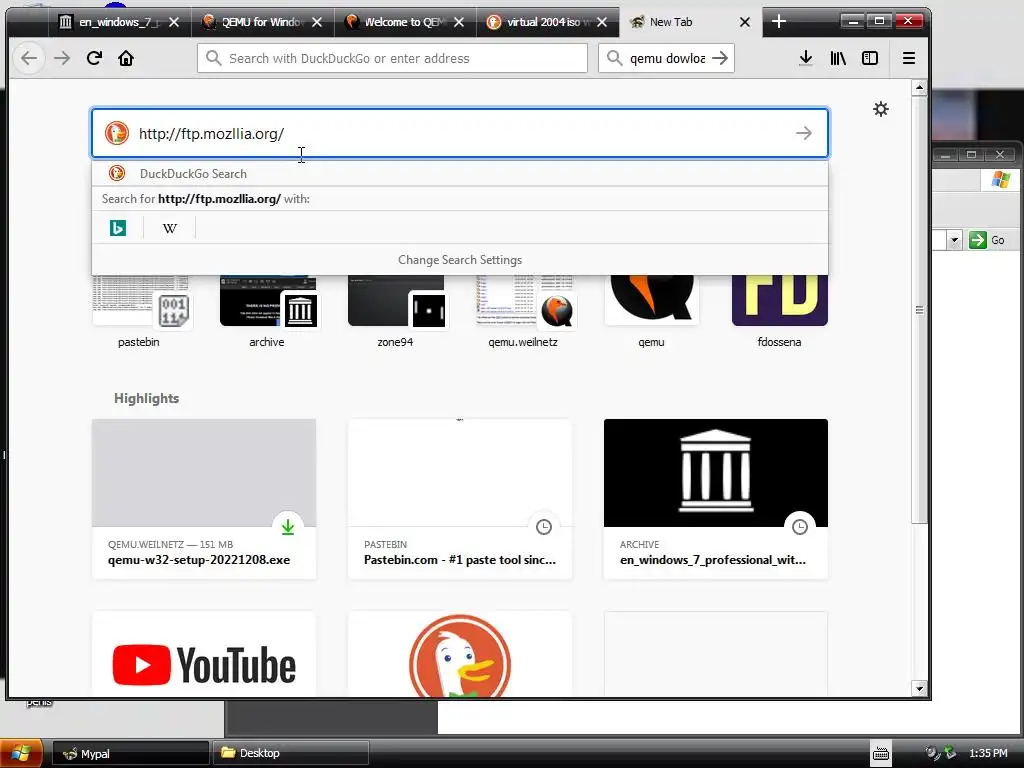Click the 1:35 PM taskbar clock
The height and width of the screenshot is (768, 1024).
pyautogui.click(x=988, y=754)
